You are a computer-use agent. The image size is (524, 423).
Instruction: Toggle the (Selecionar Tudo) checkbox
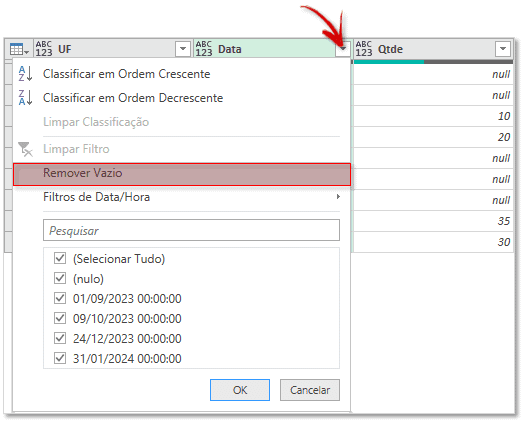[x=60, y=258]
